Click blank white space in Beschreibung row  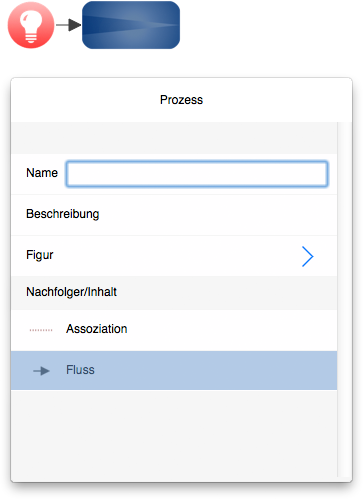[x=217, y=215]
